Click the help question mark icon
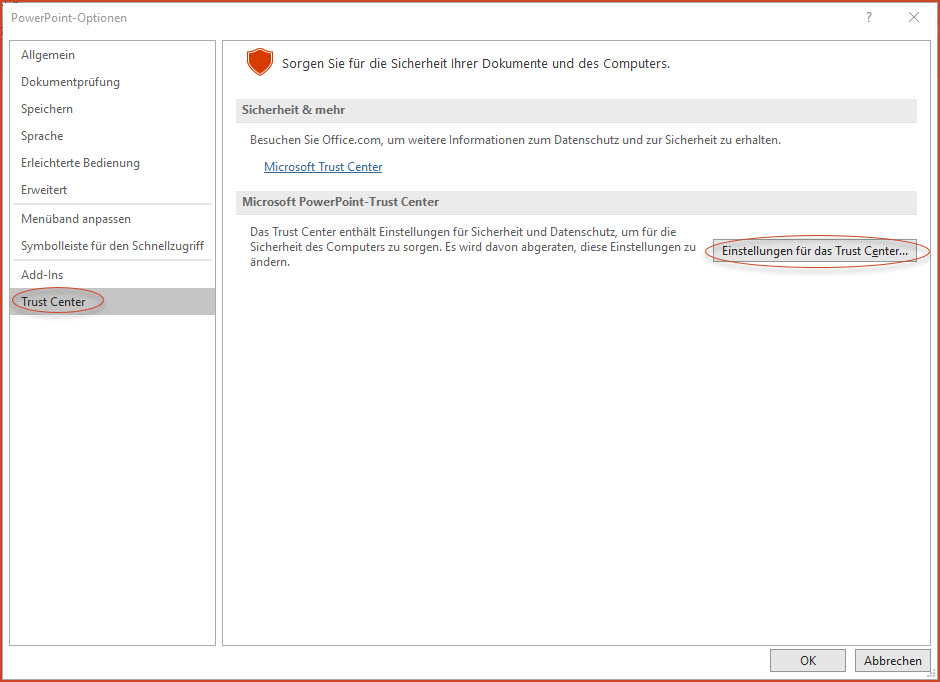Image resolution: width=940 pixels, height=682 pixels. click(869, 17)
